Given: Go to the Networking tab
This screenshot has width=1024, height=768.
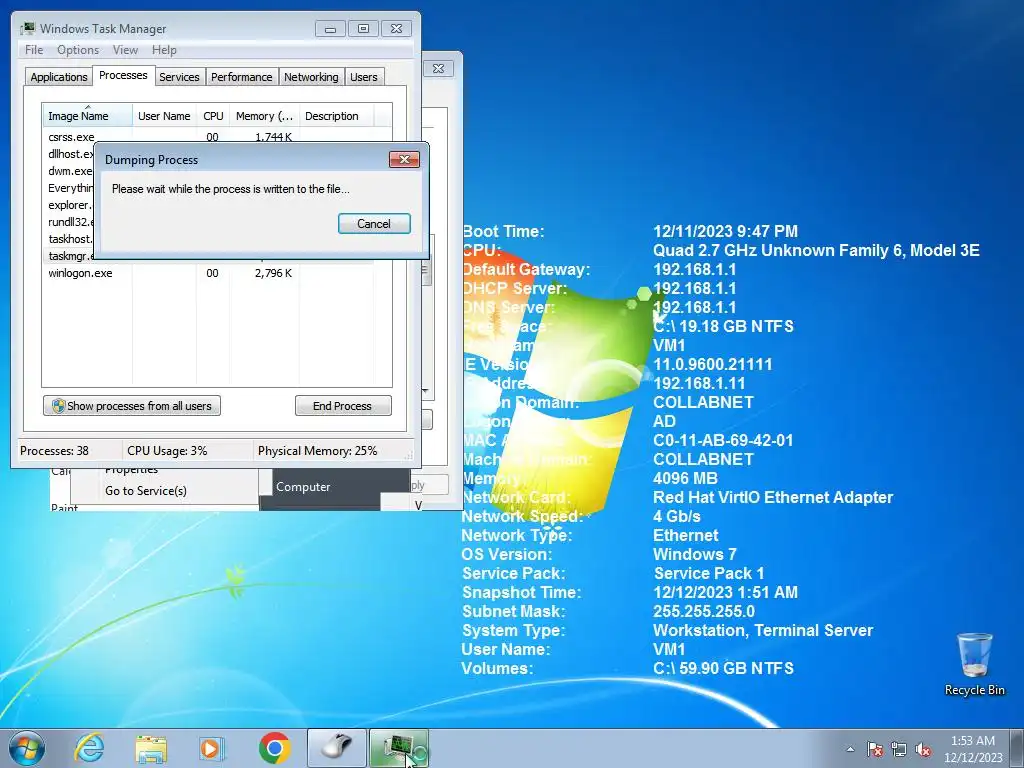Looking at the screenshot, I should click(311, 77).
